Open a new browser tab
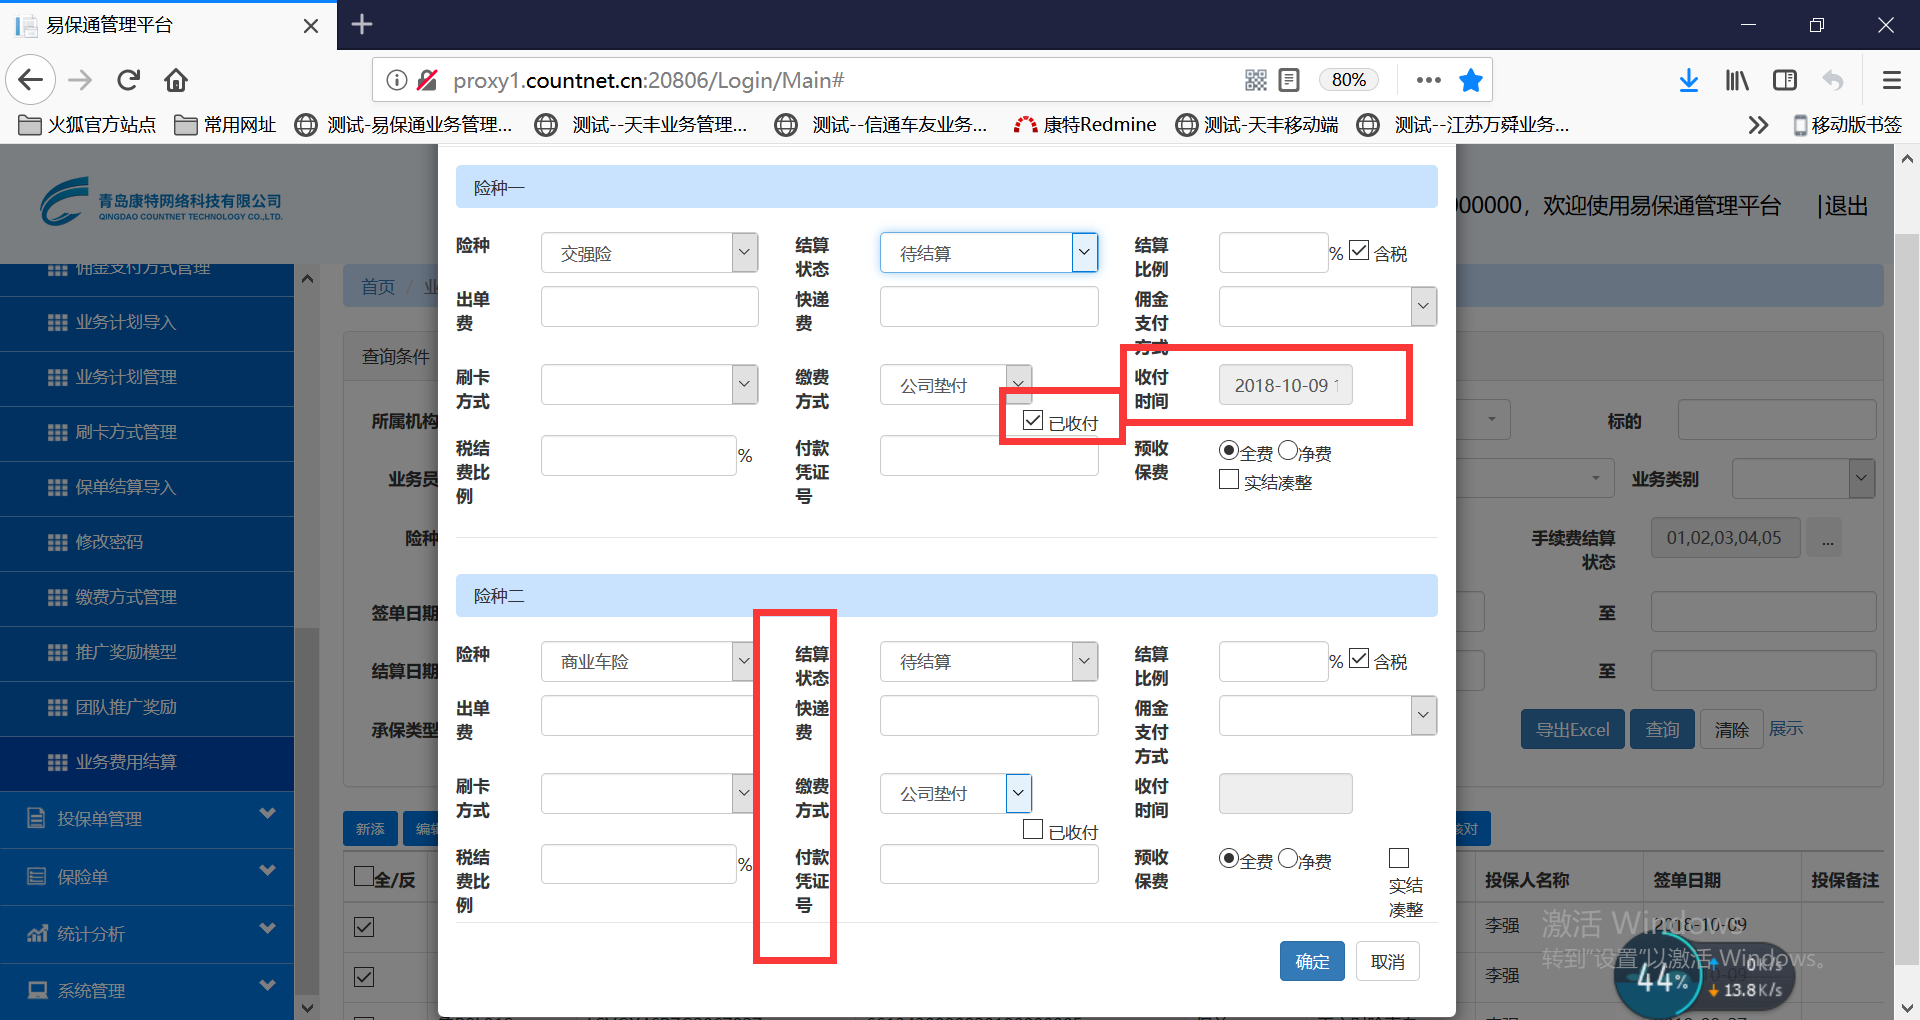Screen dimensions: 1920x1020 point(362,24)
